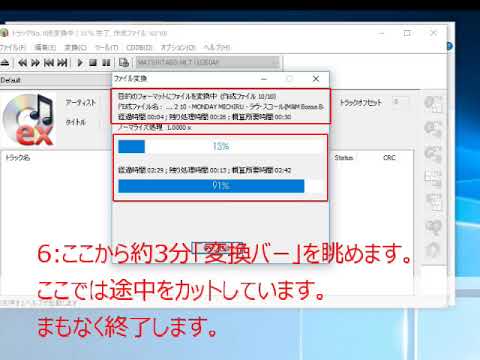Click the CDex disc logo image
The image size is (480, 360).
29,120
